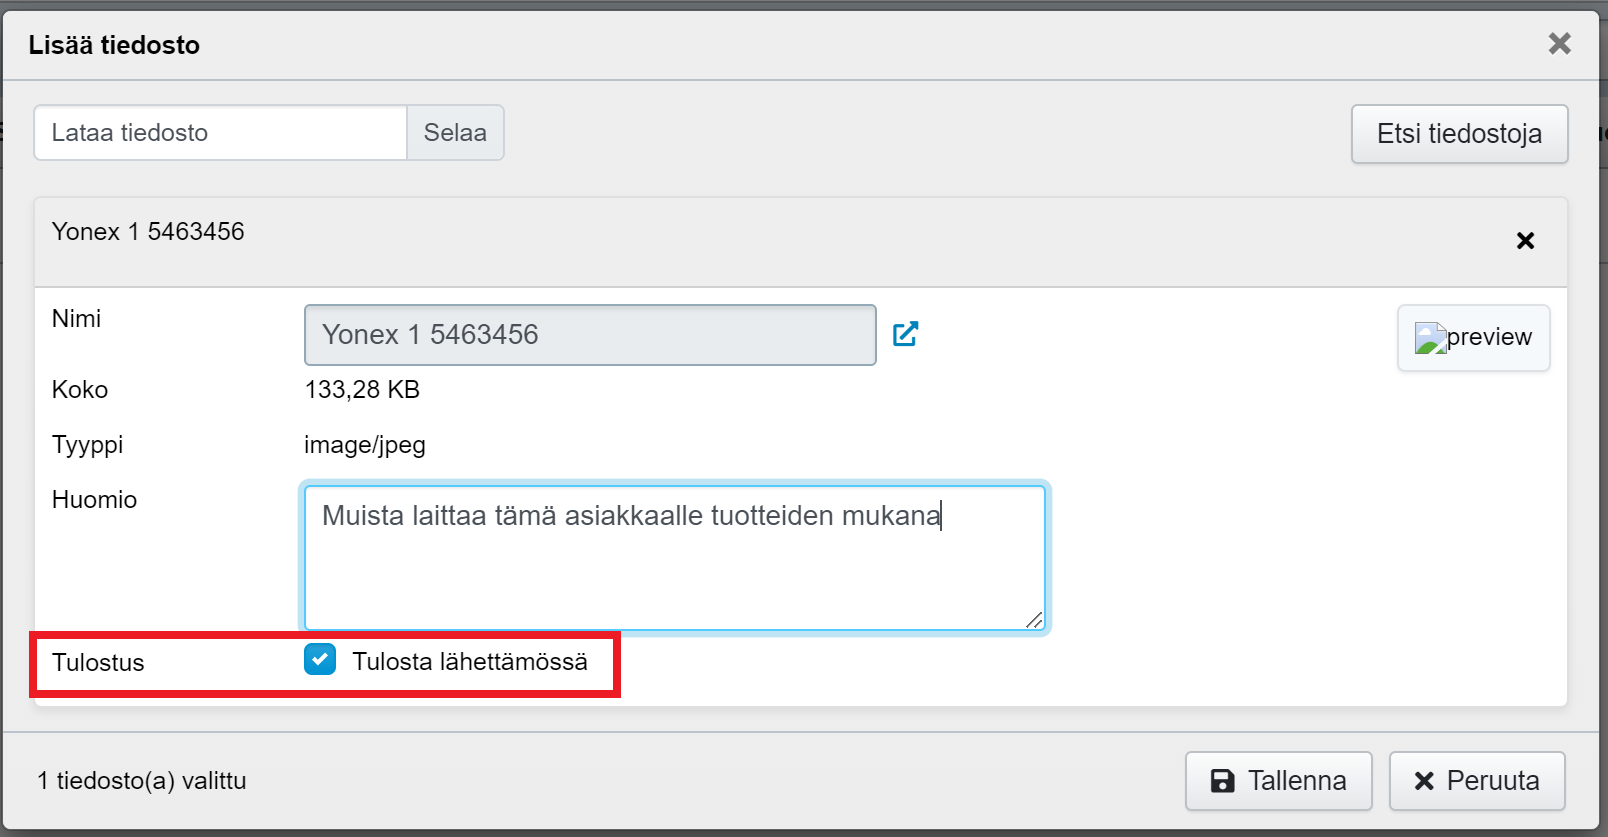Click the Huomio field label

94,500
